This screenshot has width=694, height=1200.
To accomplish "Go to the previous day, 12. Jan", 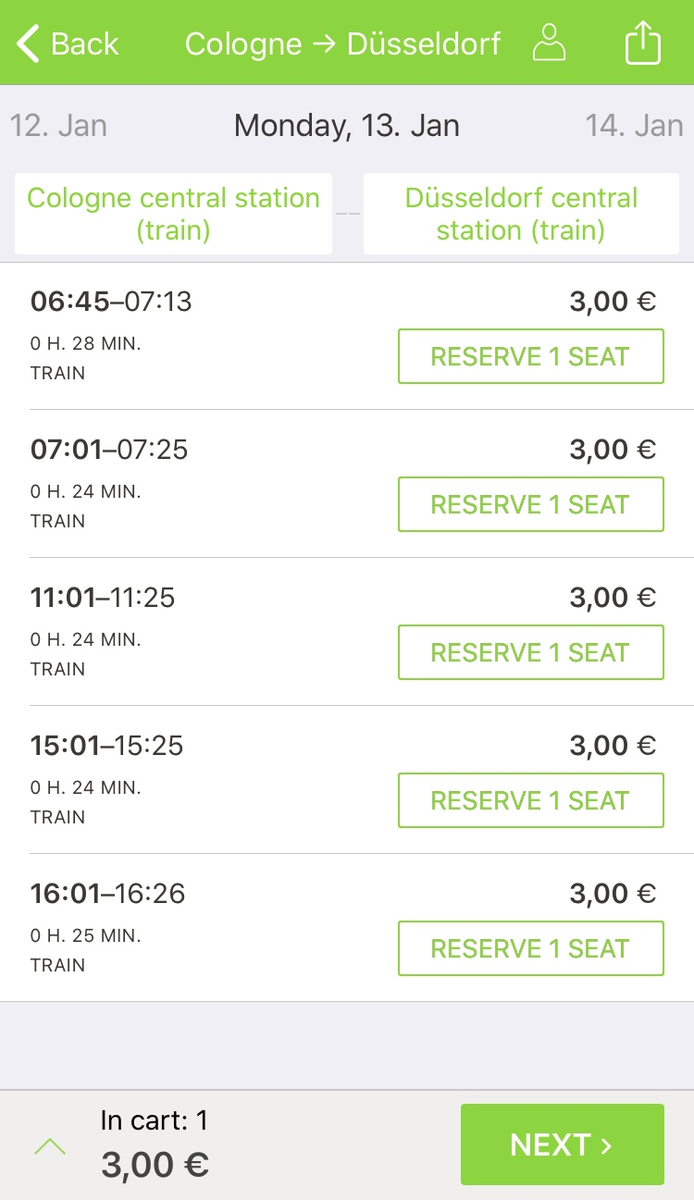I will 58,126.
